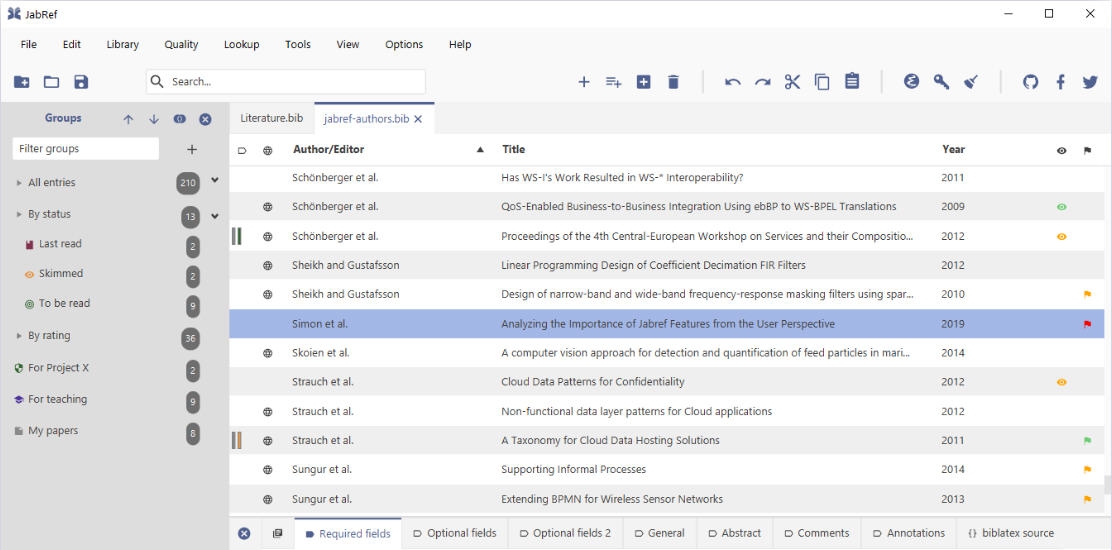Switch to the Literature.bib tab
The image size is (1112, 550).
[272, 118]
